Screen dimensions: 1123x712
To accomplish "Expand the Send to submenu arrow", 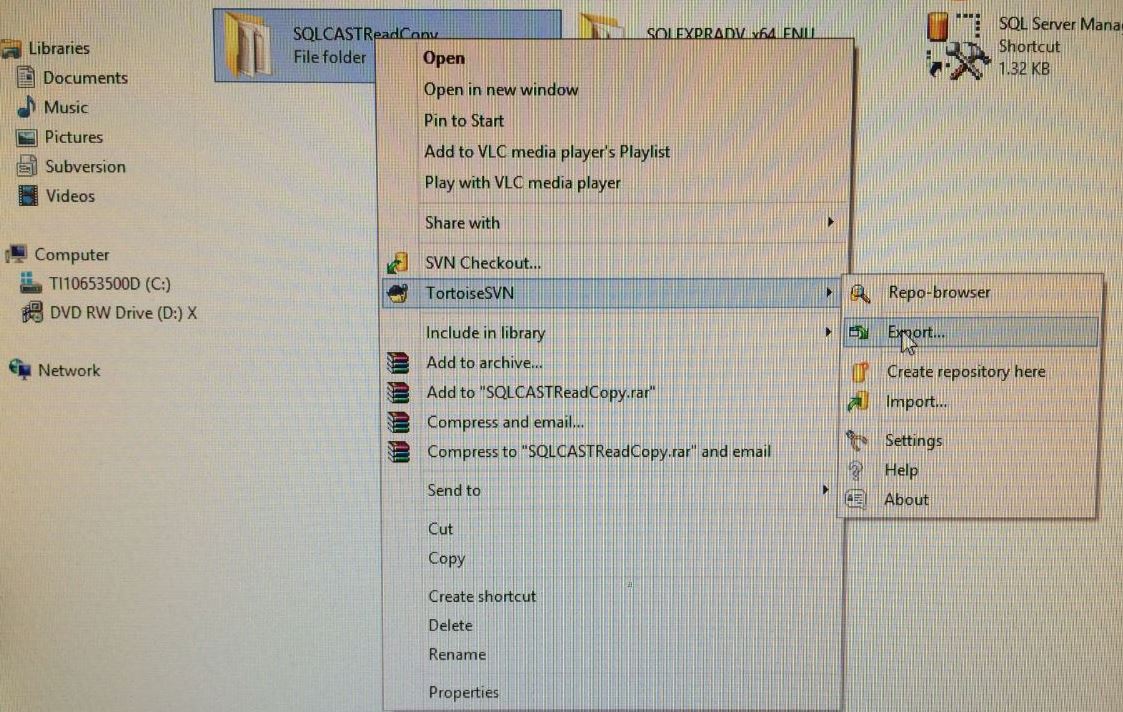I will point(825,490).
